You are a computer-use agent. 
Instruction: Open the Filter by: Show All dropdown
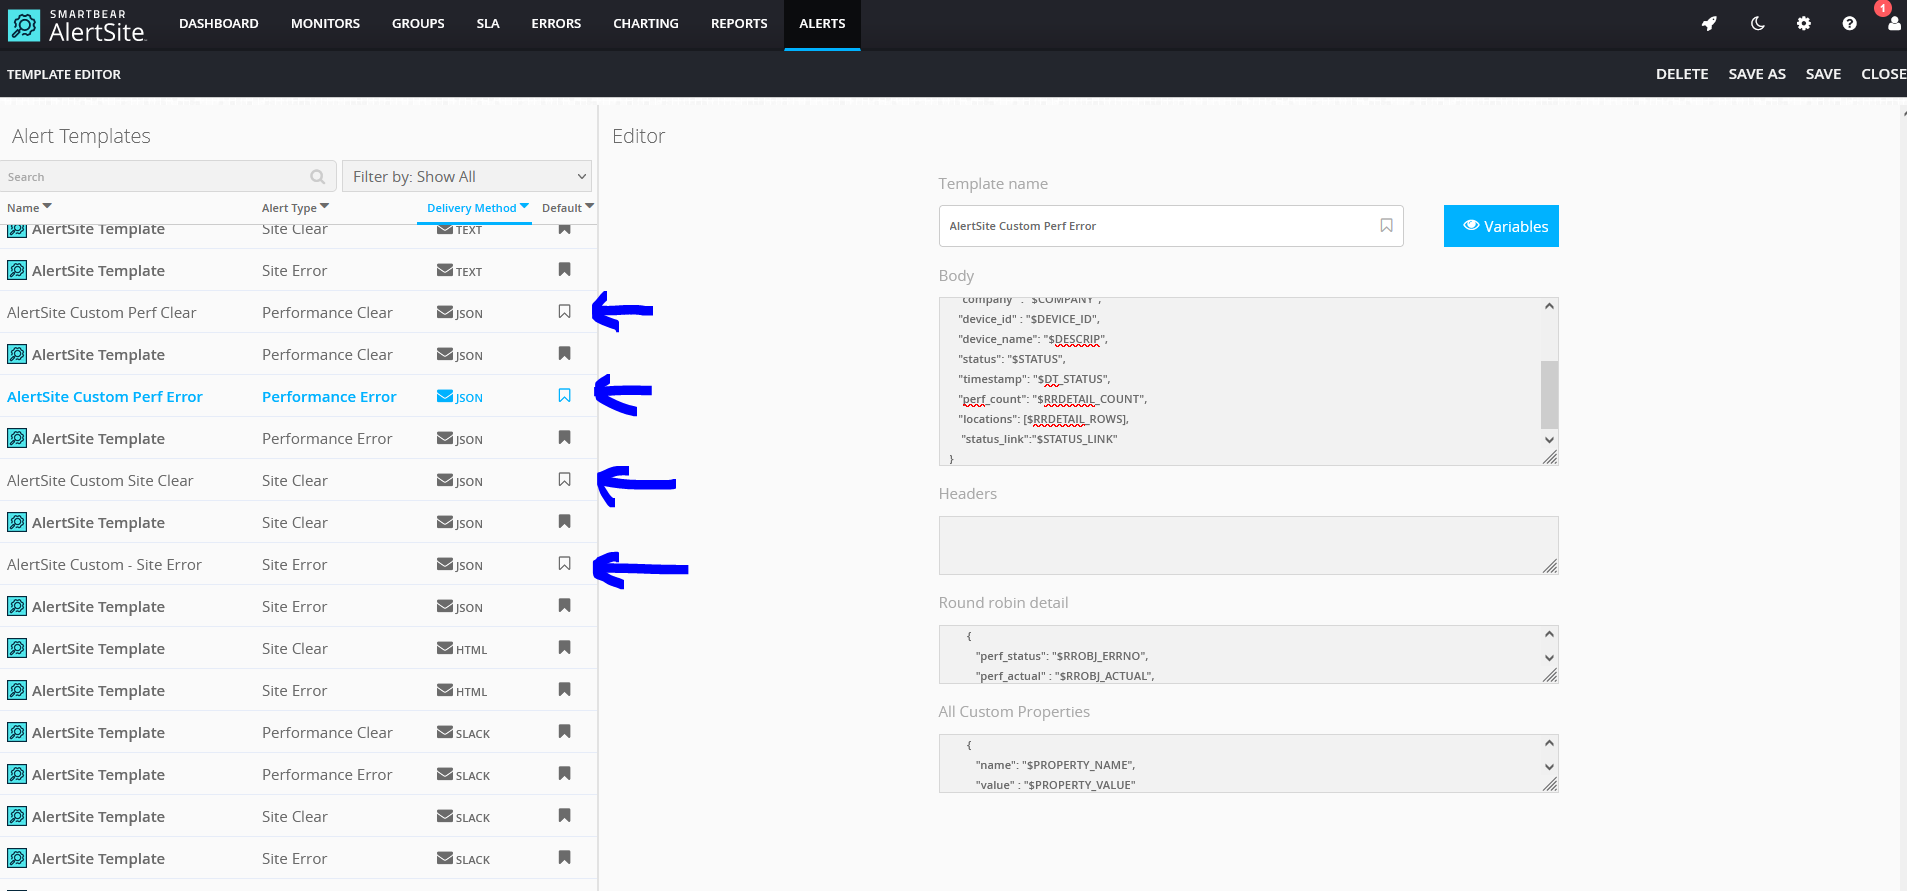pyautogui.click(x=467, y=177)
